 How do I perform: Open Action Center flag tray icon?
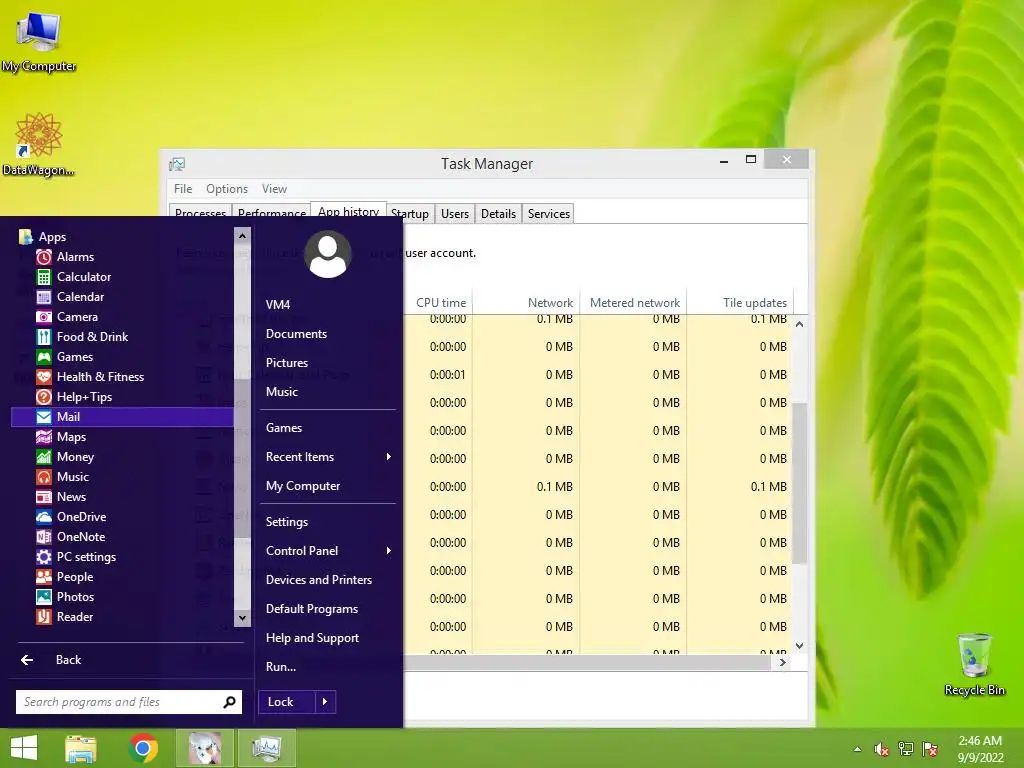click(x=930, y=749)
